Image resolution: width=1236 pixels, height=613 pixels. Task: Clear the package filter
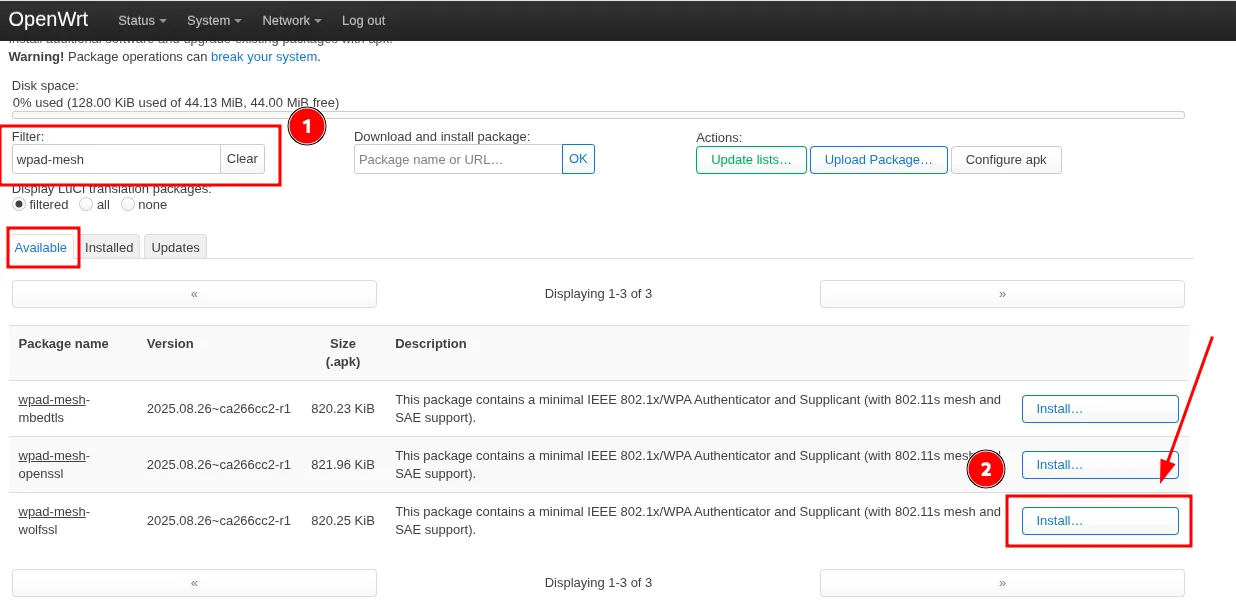pyautogui.click(x=242, y=159)
